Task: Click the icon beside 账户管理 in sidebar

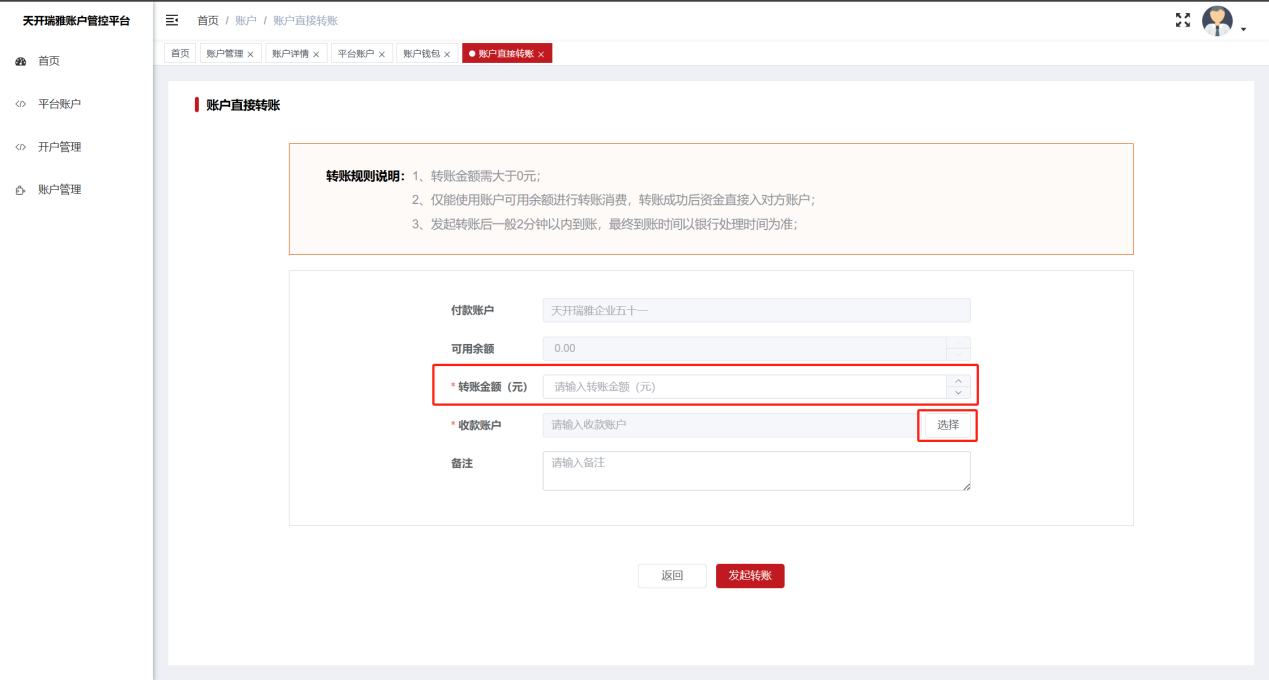Action: click(20, 190)
